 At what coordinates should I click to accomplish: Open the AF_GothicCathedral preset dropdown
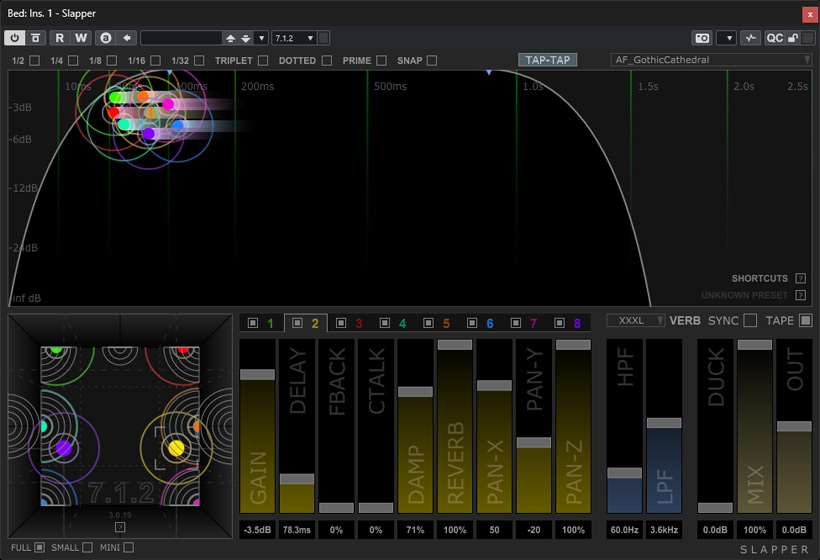tap(711, 60)
